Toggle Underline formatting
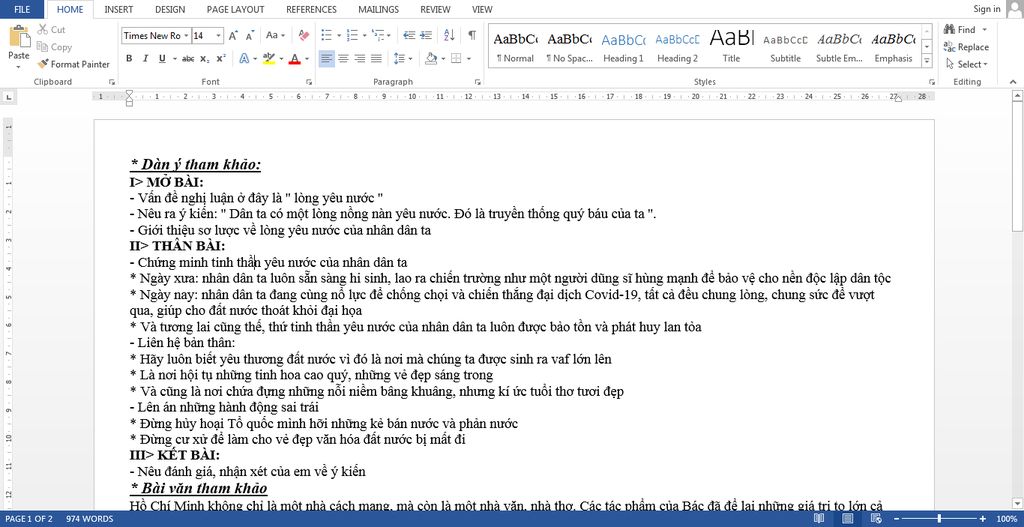1024x527 pixels. click(x=161, y=59)
